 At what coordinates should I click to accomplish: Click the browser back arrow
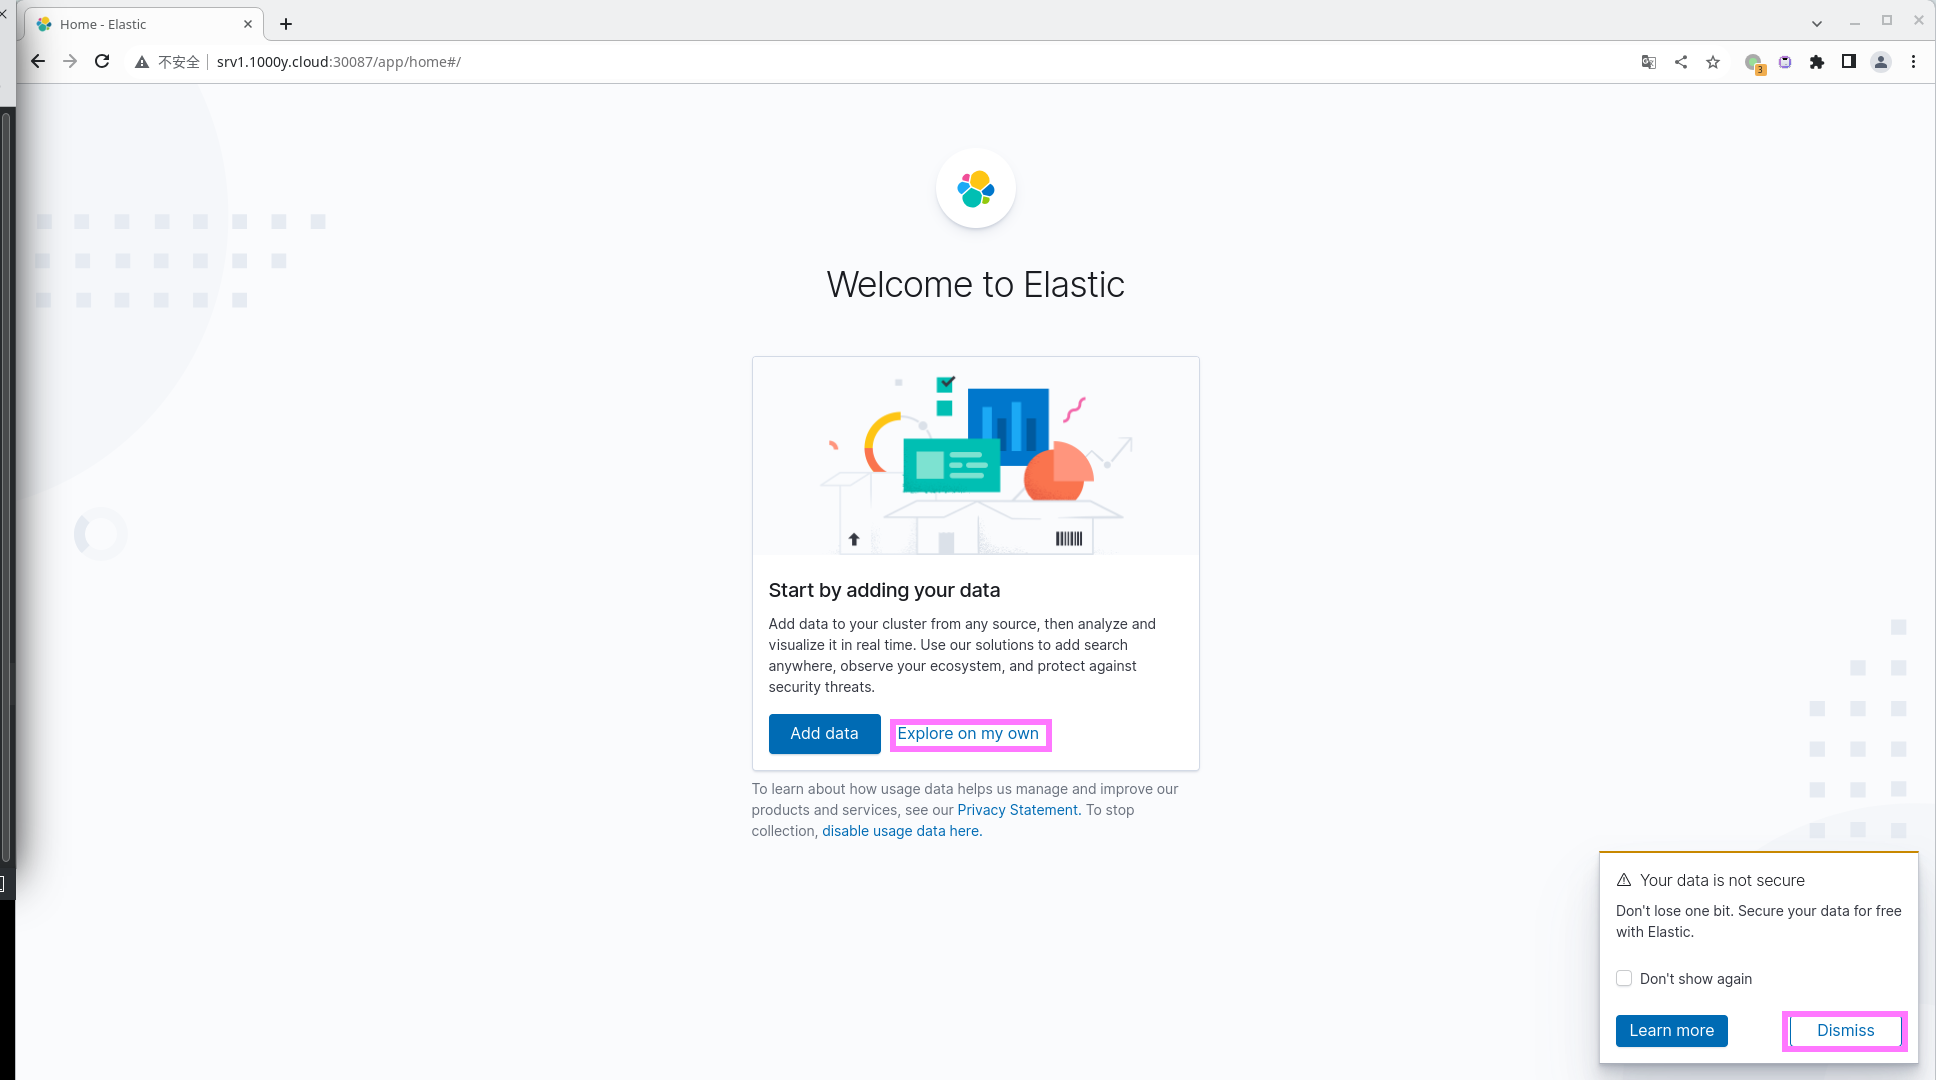coord(38,62)
